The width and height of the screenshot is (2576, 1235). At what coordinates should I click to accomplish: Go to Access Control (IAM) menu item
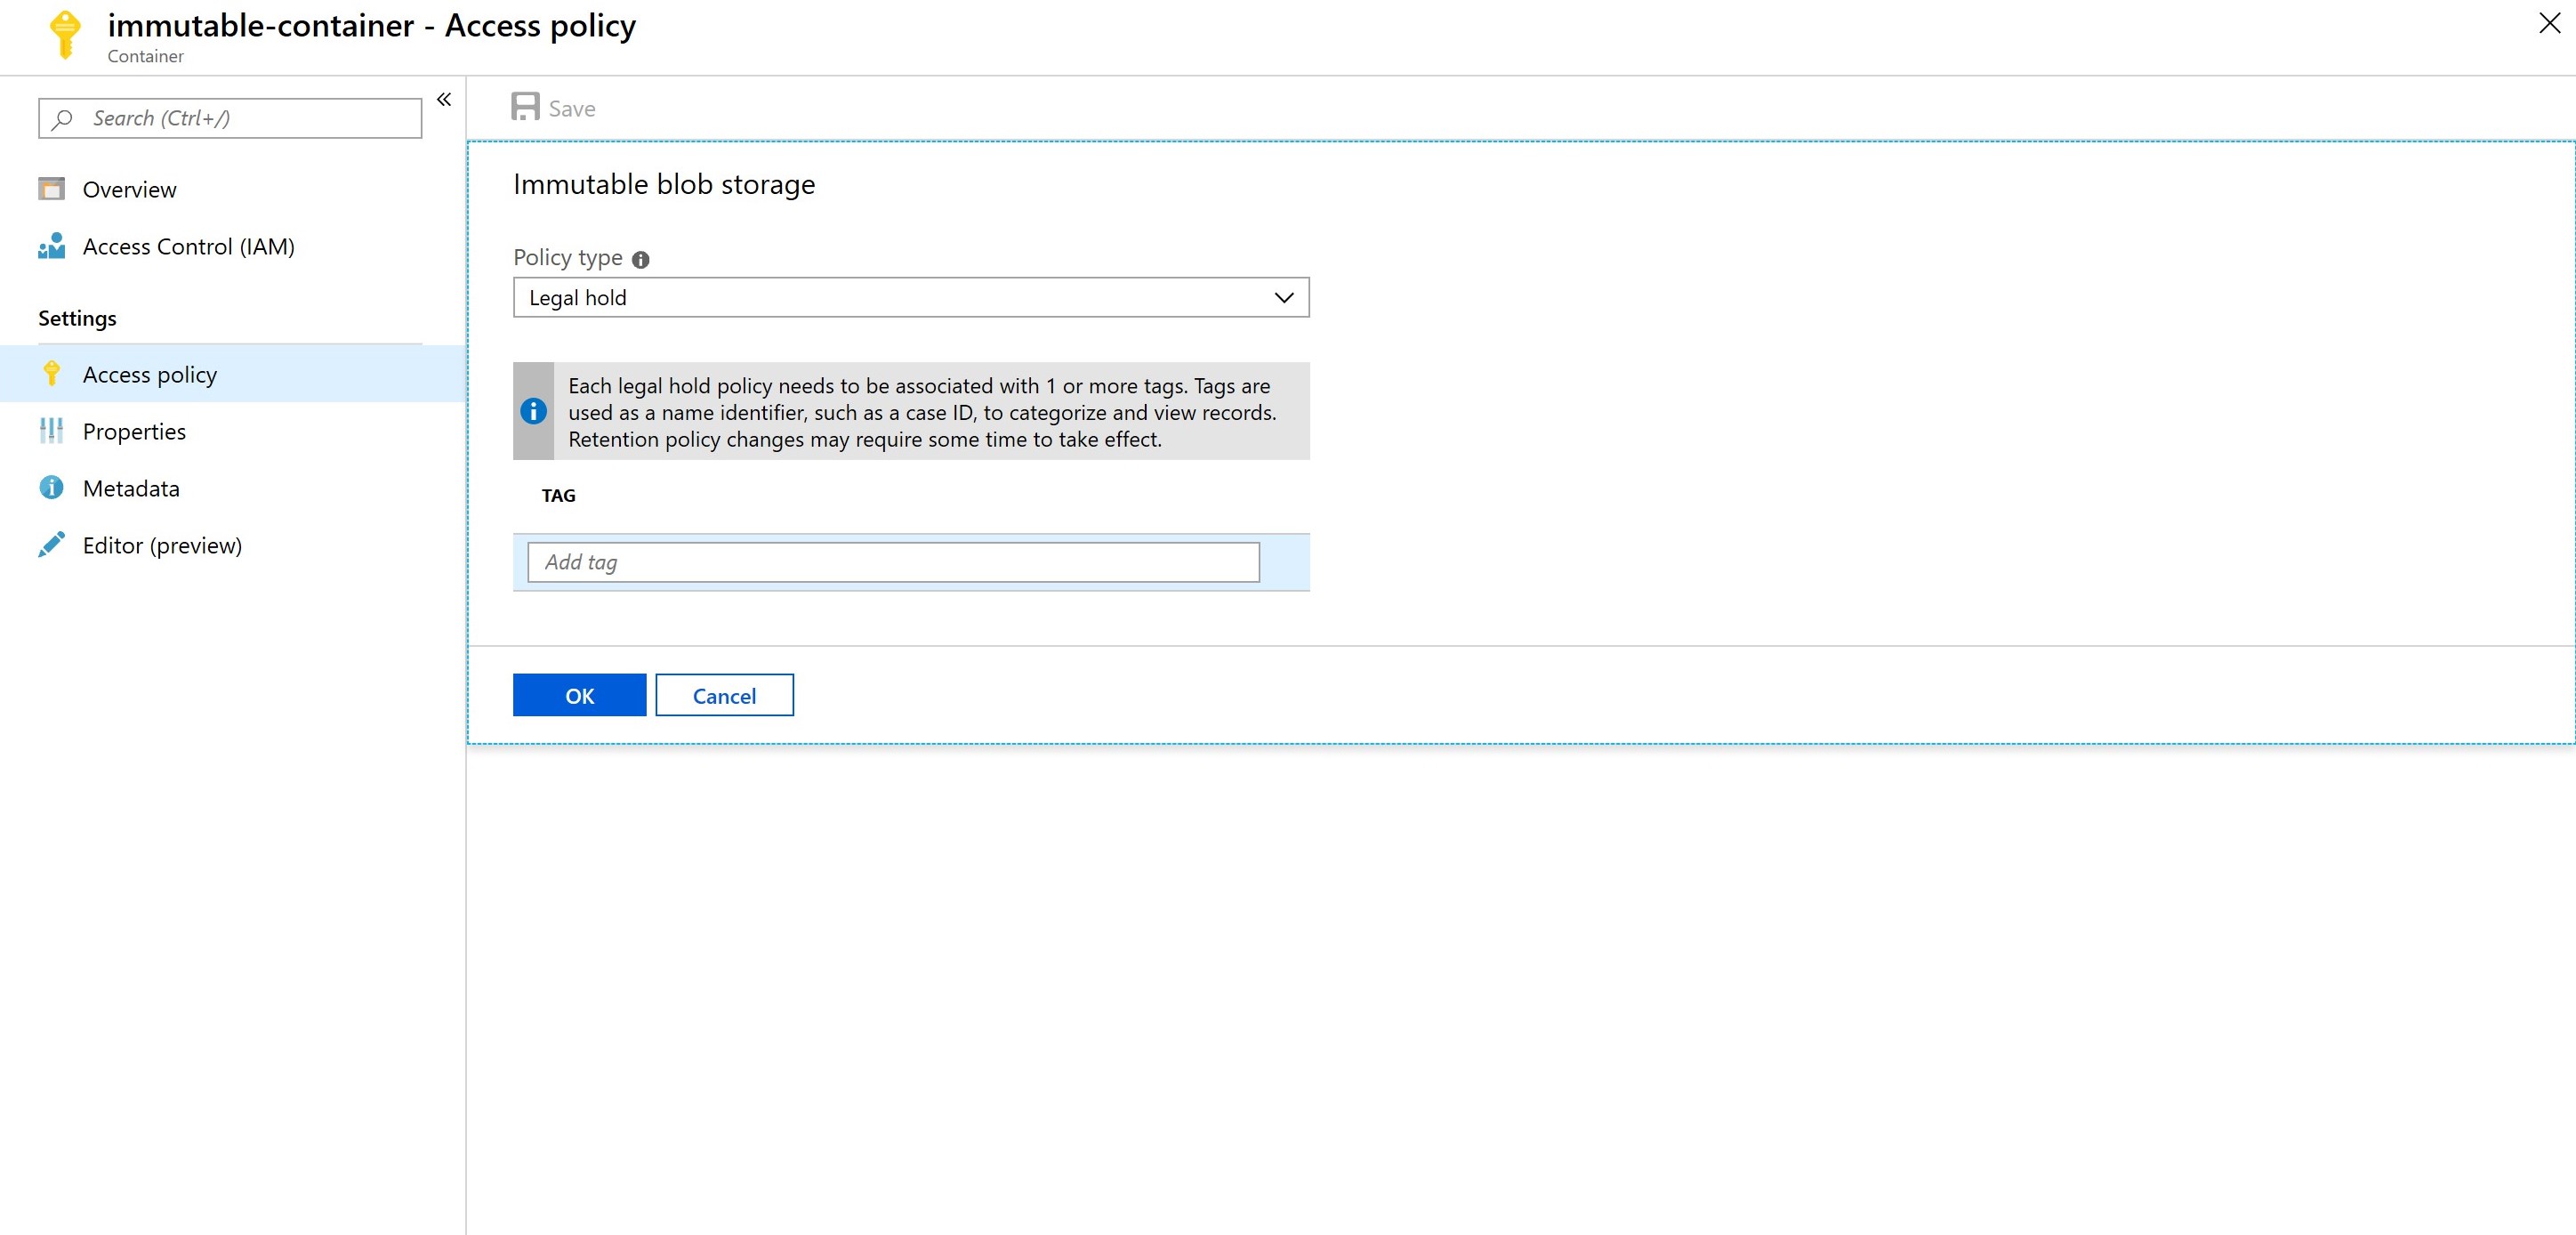[x=188, y=247]
